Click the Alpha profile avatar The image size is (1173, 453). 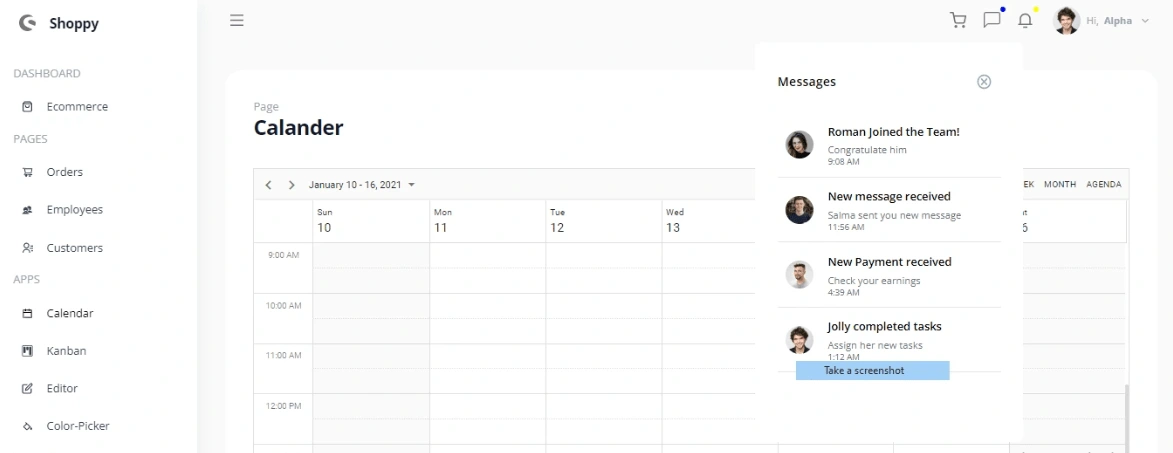coord(1066,21)
